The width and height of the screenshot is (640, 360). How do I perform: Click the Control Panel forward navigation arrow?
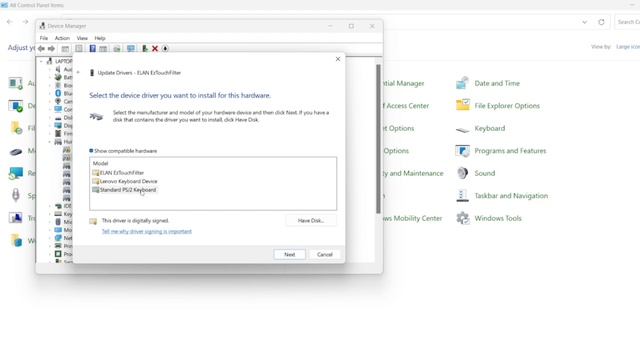coord(25,22)
